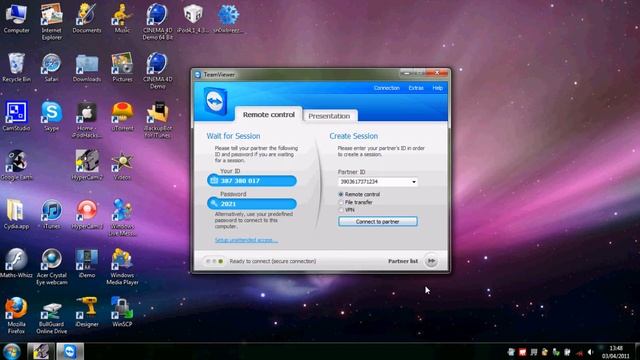Launch CamStudio from the desktop
Viewport: 640px width, 360px height.
click(16, 116)
